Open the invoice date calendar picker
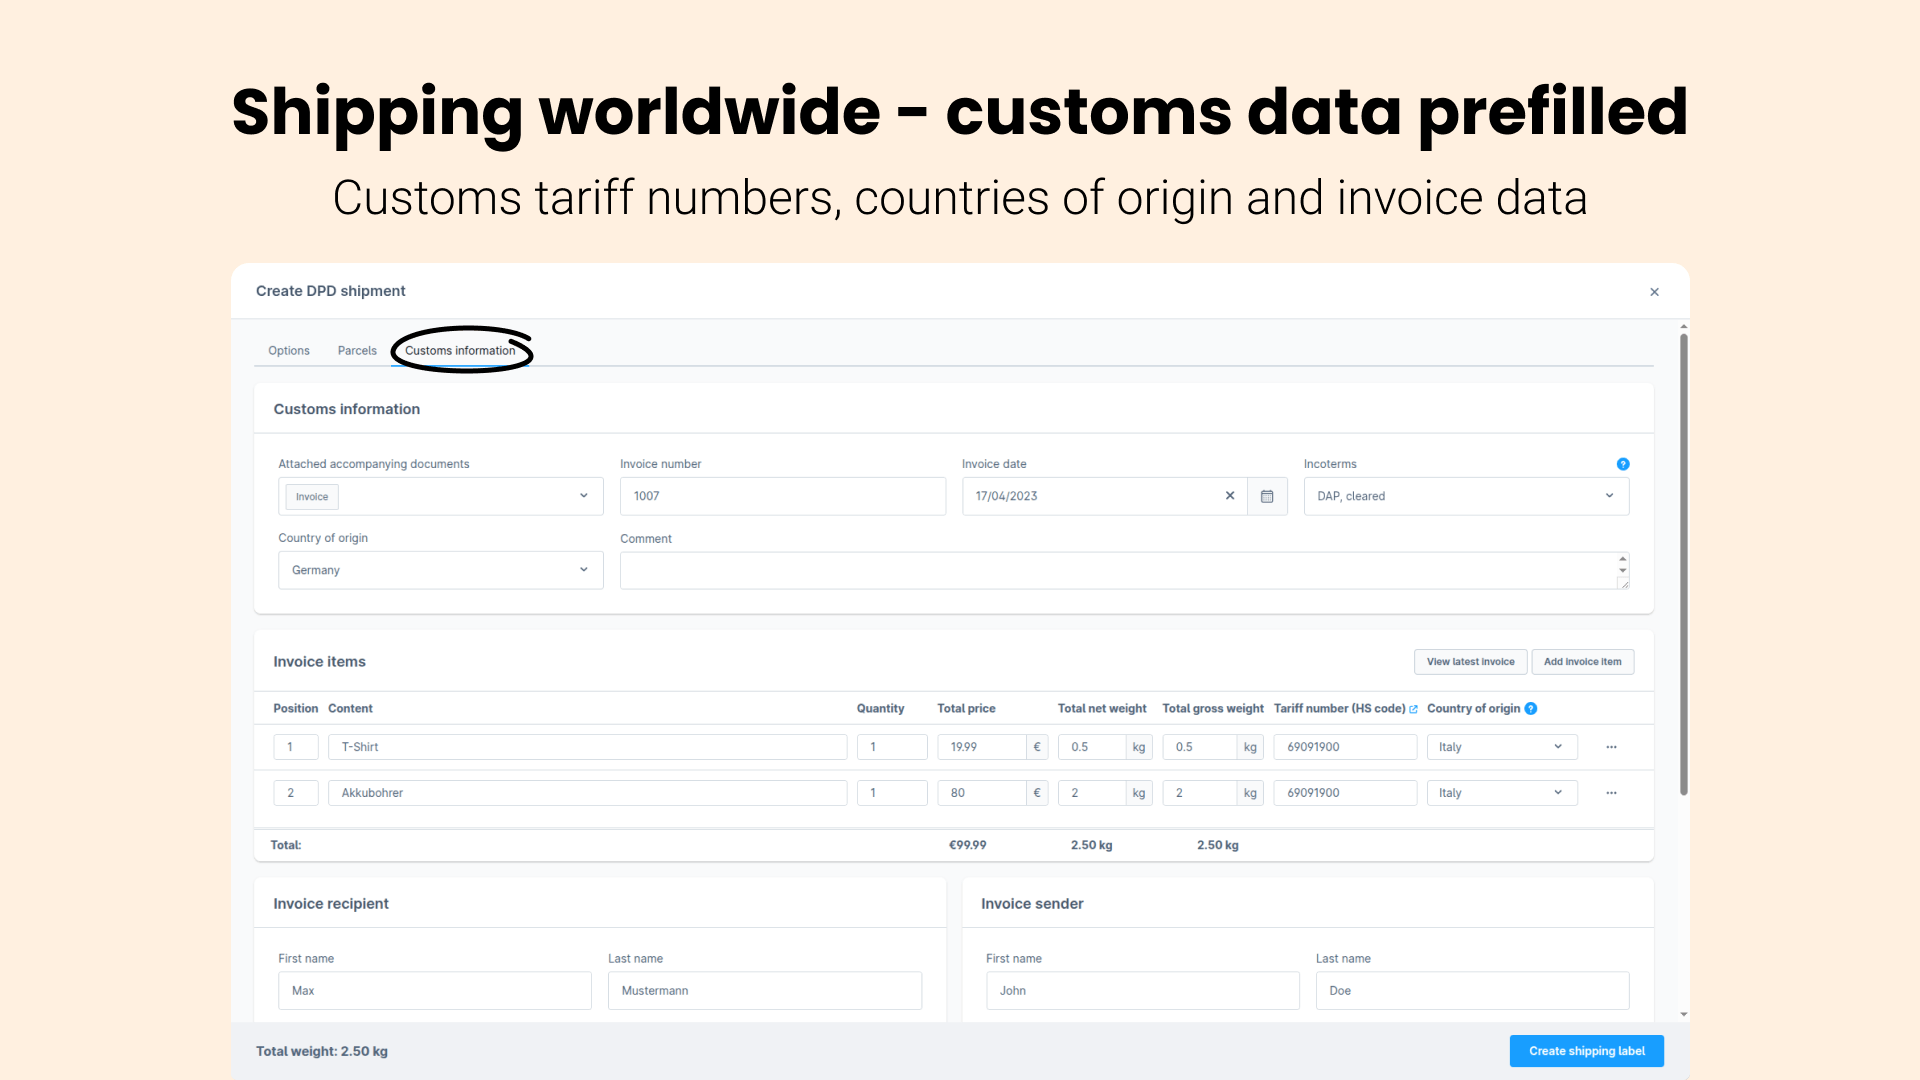Screen dimensions: 1920x1080 1267,496
